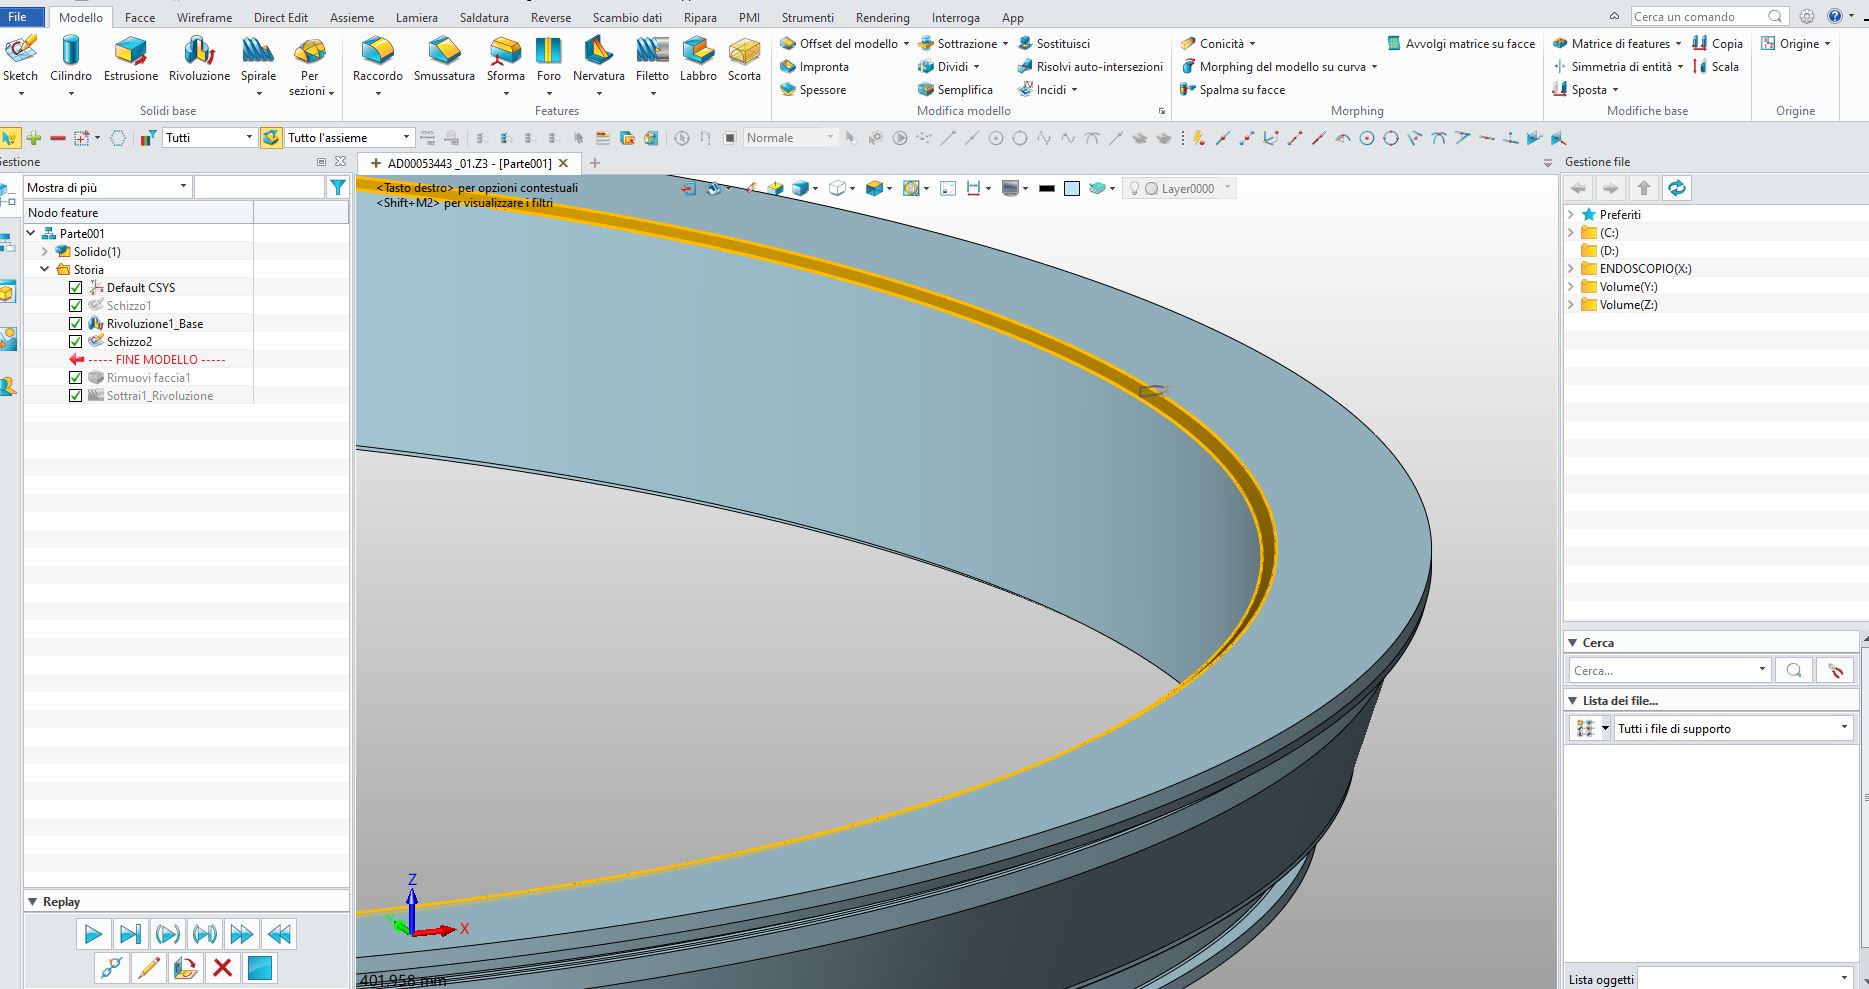The width and height of the screenshot is (1869, 989).
Task: Rewind the Replay history
Action: [280, 935]
